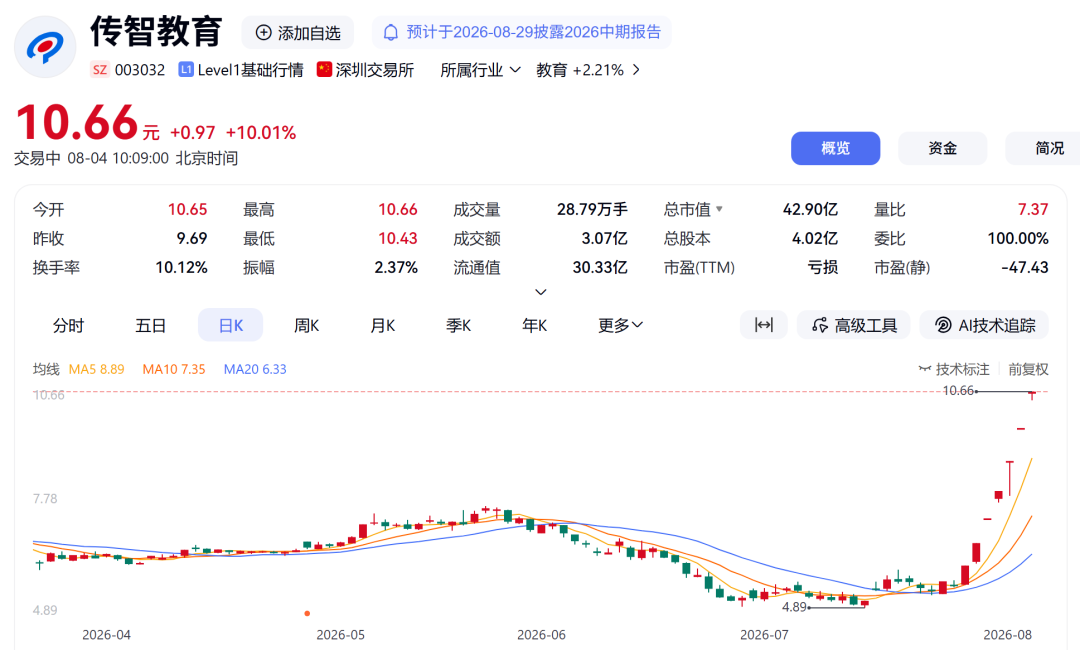Click the L1 Level1 badge icon
Viewport: 1080px width, 650px height.
click(x=185, y=70)
